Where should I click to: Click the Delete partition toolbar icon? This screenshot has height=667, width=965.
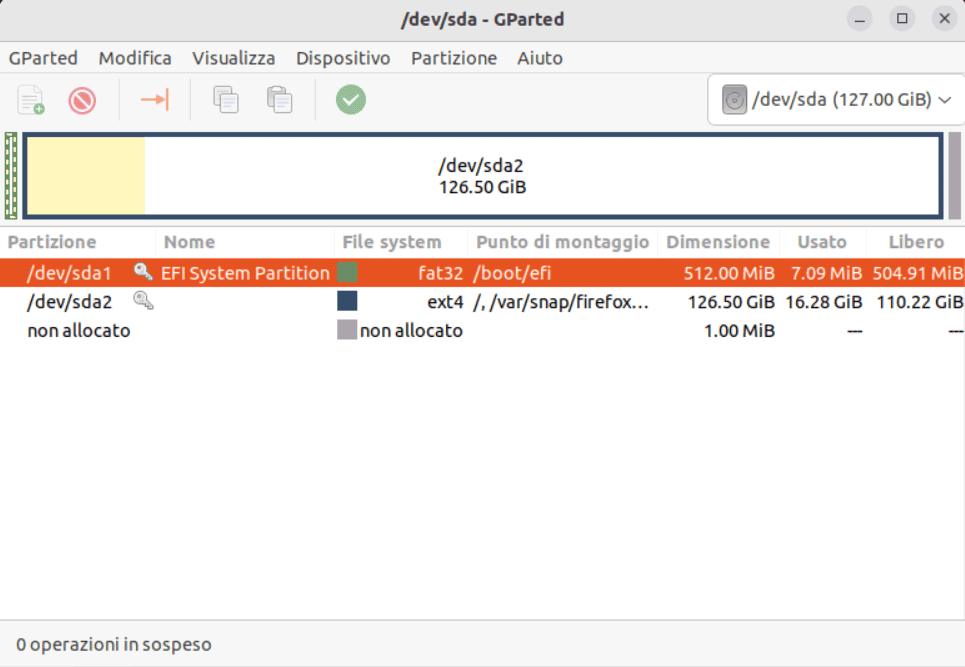tap(82, 100)
